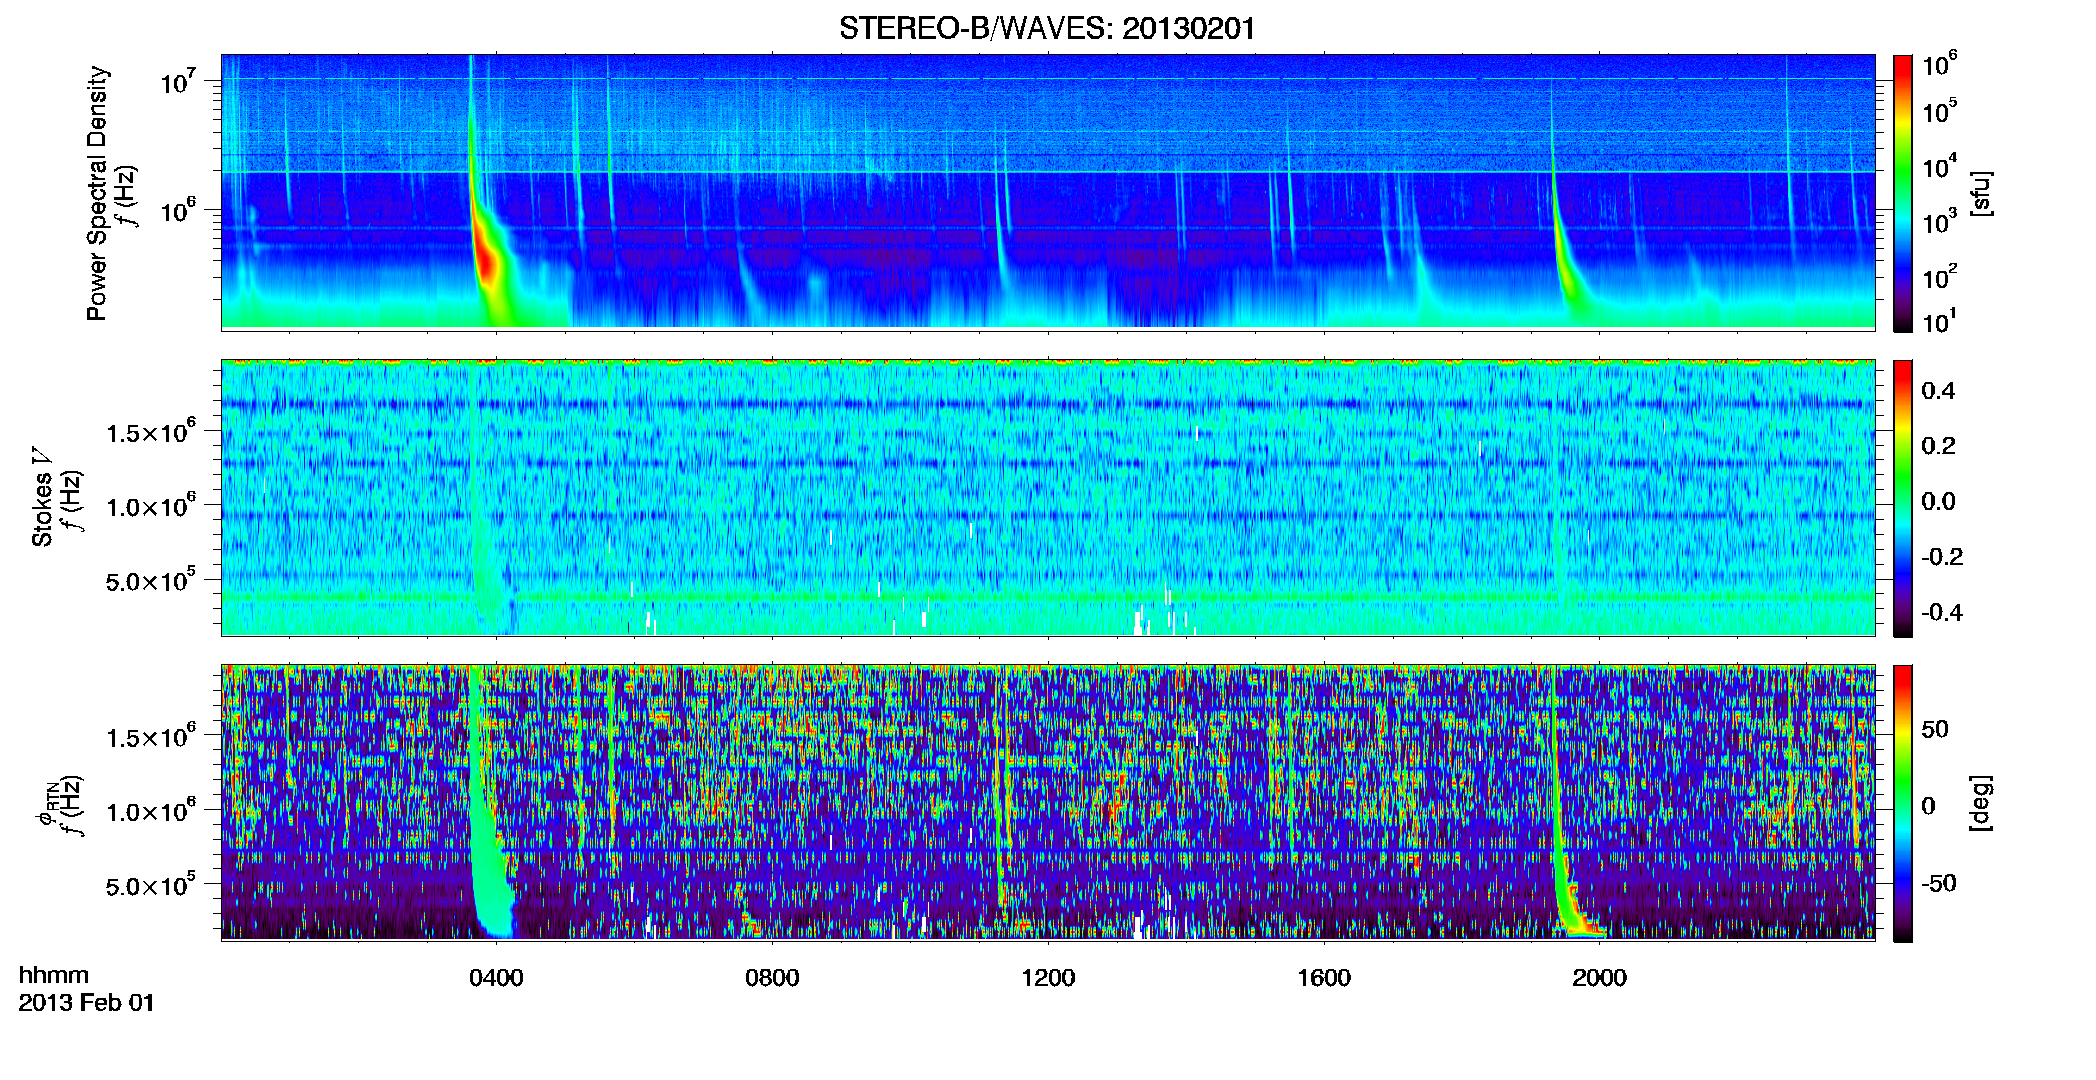Click the Stokes V colorbar
The height and width of the screenshot is (1080, 2096).
click(1902, 498)
